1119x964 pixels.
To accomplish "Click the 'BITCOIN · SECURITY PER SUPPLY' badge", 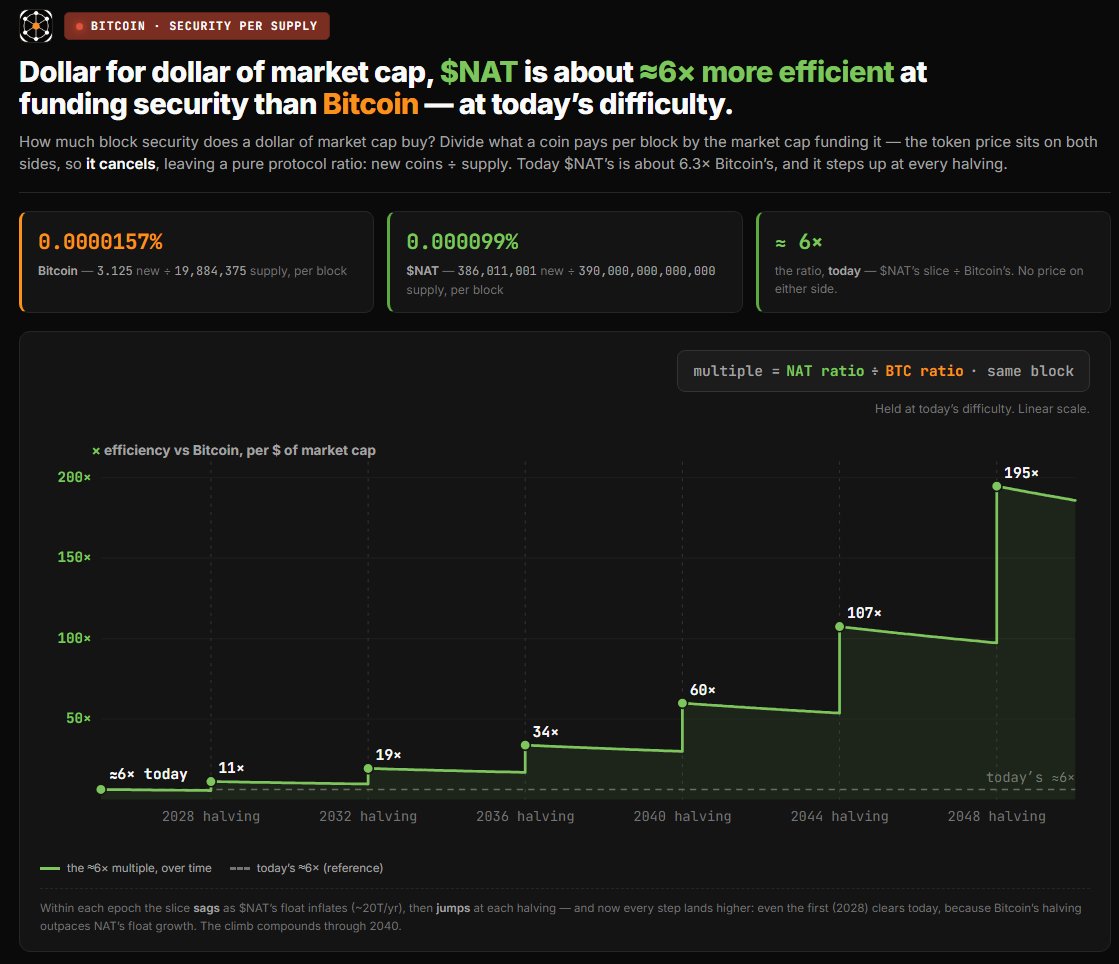I will click(x=197, y=26).
